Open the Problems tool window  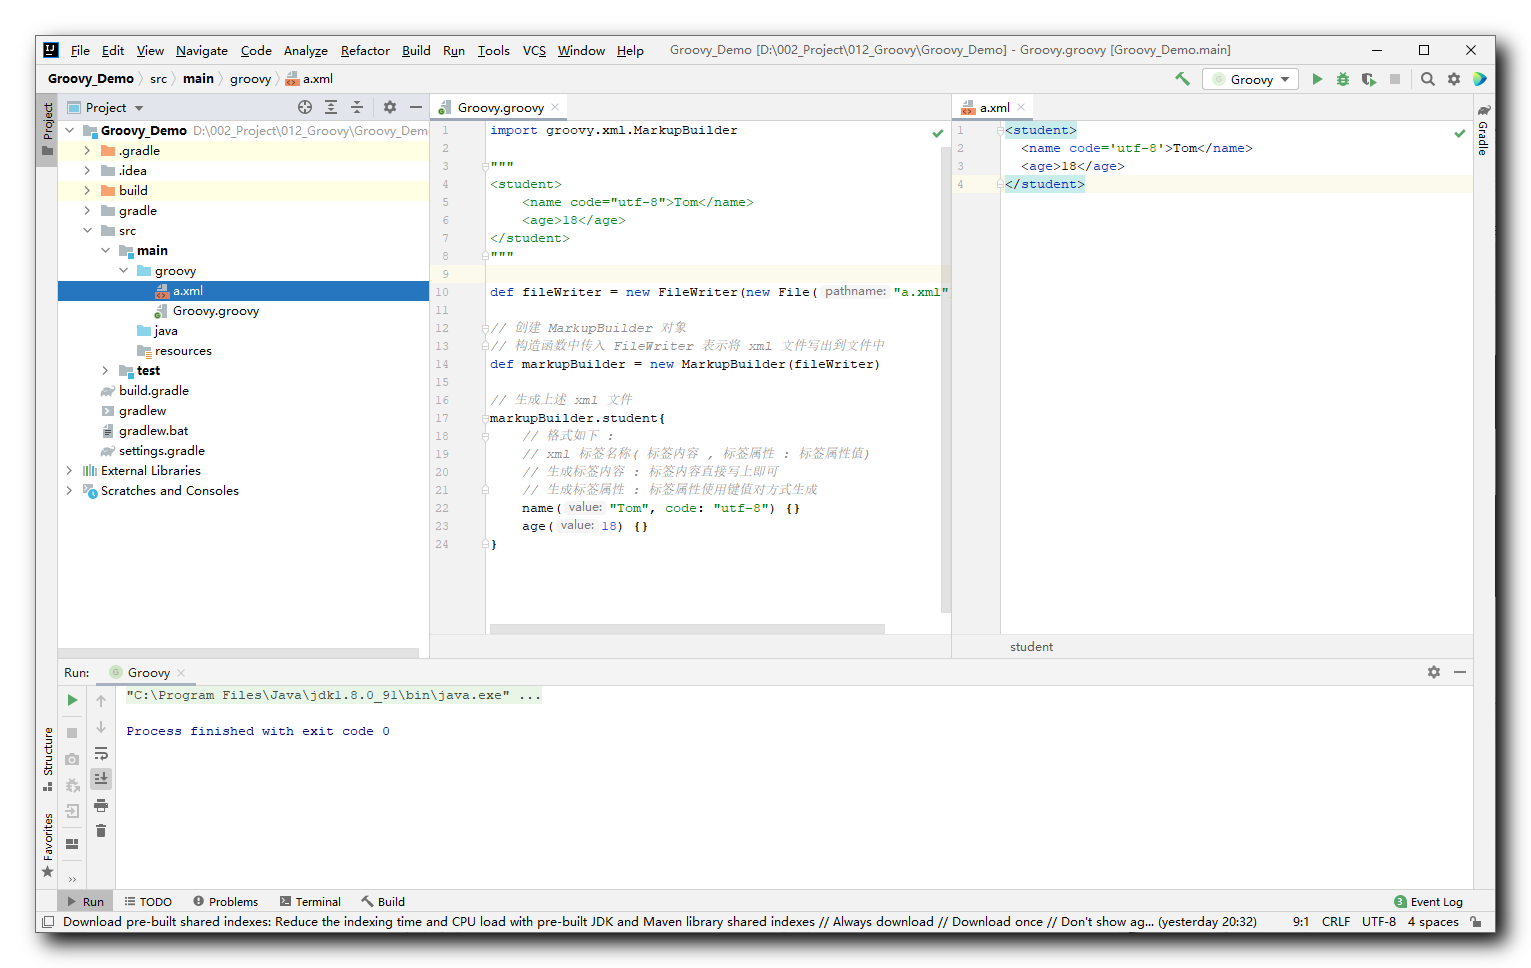pos(225,902)
